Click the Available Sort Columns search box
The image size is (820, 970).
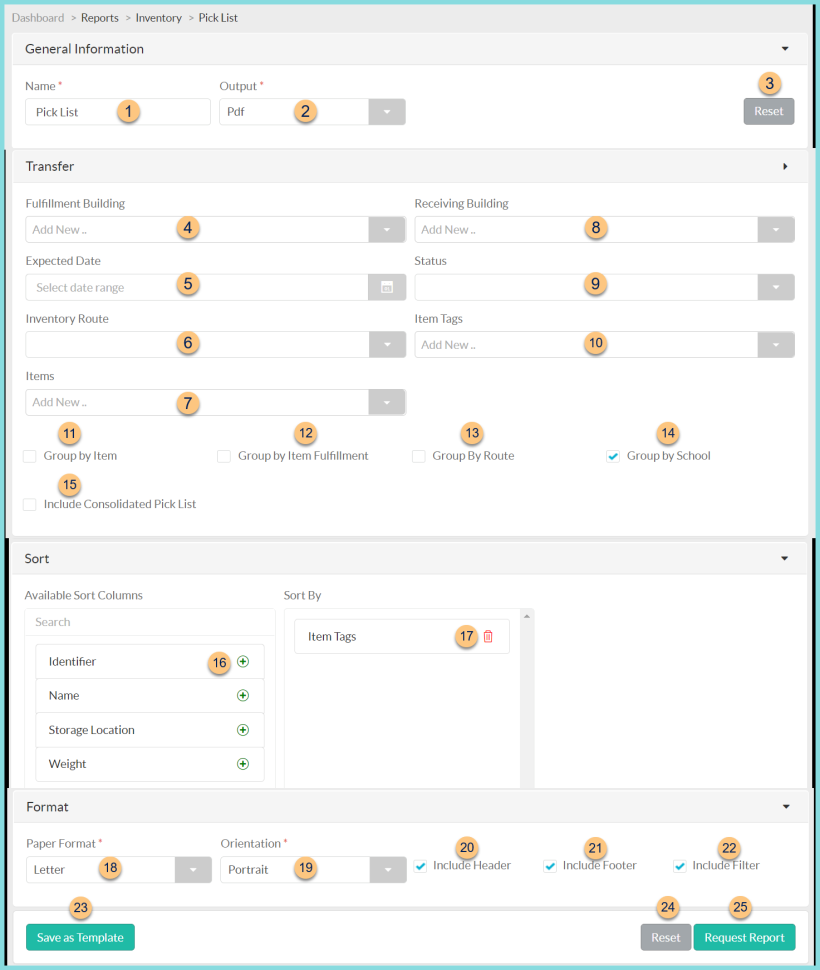click(x=149, y=622)
